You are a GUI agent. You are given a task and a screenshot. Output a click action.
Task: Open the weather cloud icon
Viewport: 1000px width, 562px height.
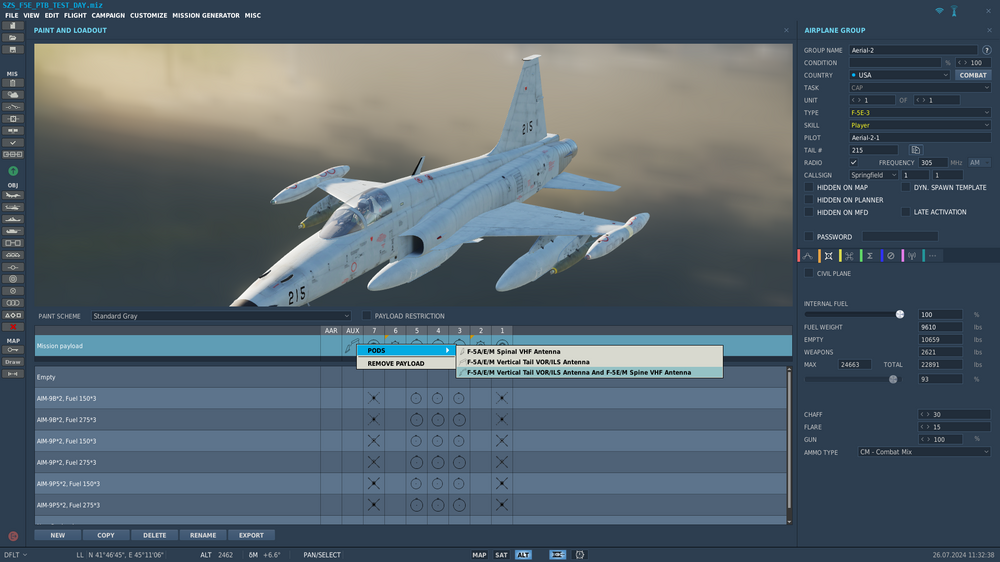[x=12, y=95]
